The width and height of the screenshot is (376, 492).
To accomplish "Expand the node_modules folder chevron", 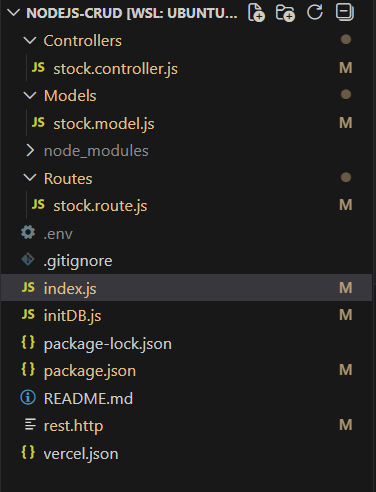I will click(x=30, y=151).
